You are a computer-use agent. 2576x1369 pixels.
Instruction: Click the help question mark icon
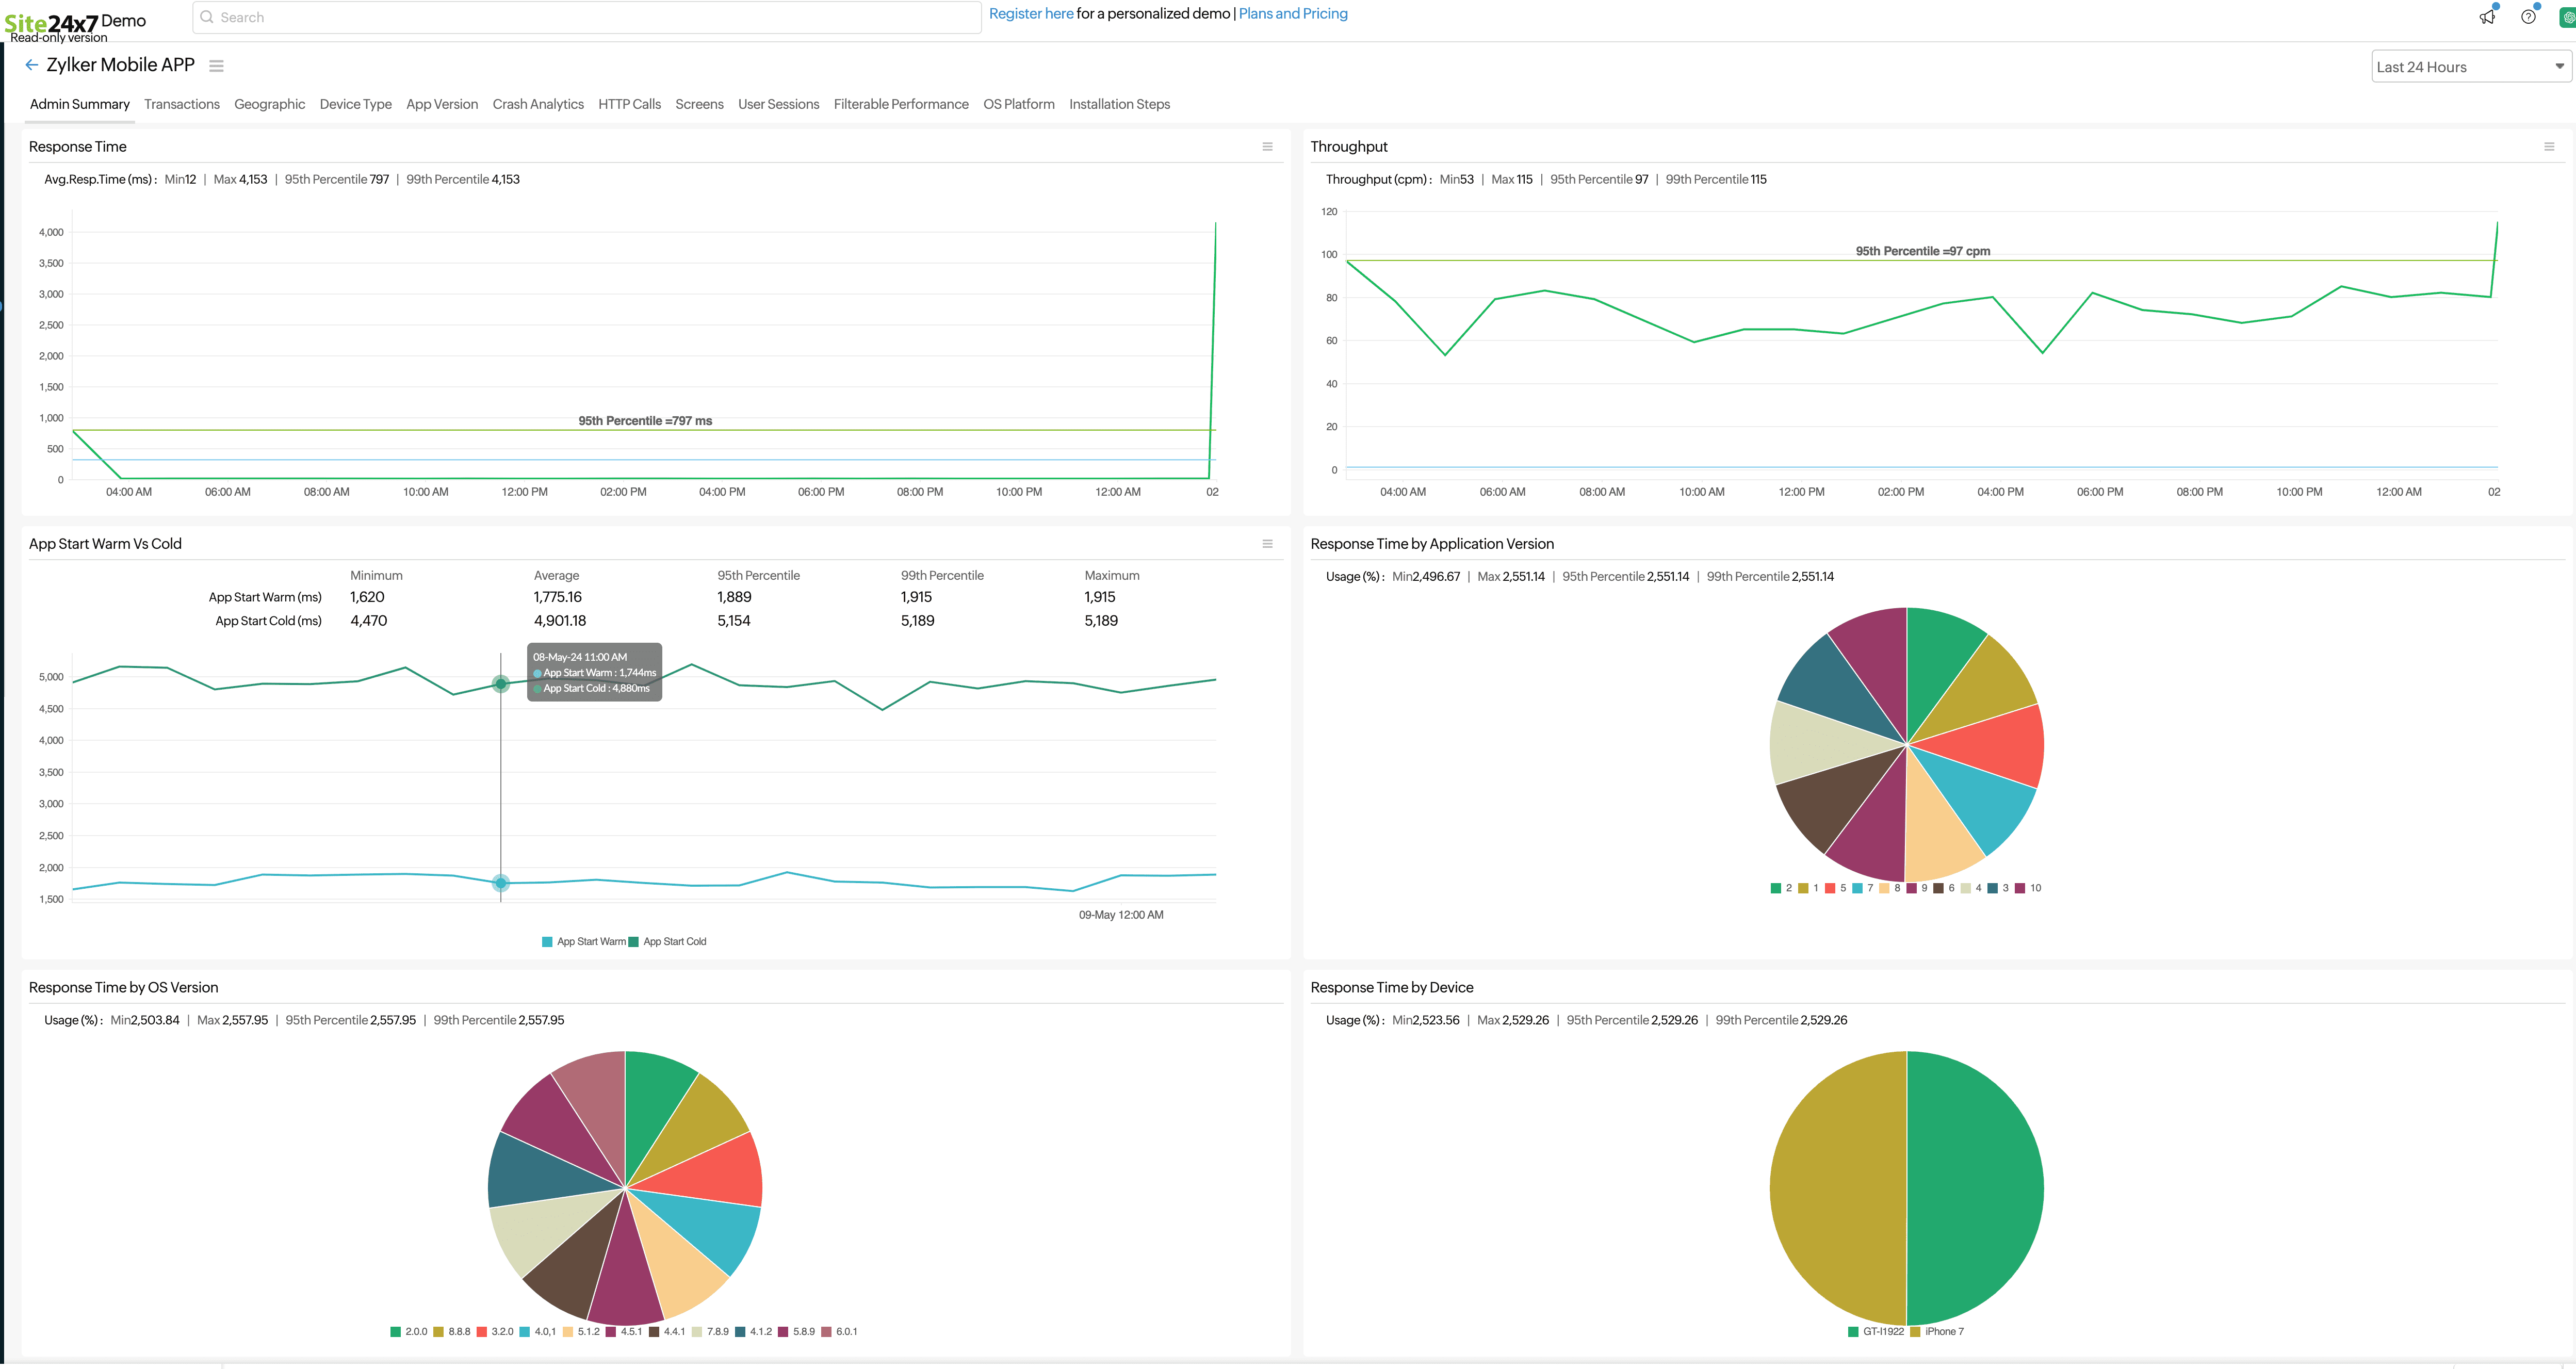point(2528,17)
